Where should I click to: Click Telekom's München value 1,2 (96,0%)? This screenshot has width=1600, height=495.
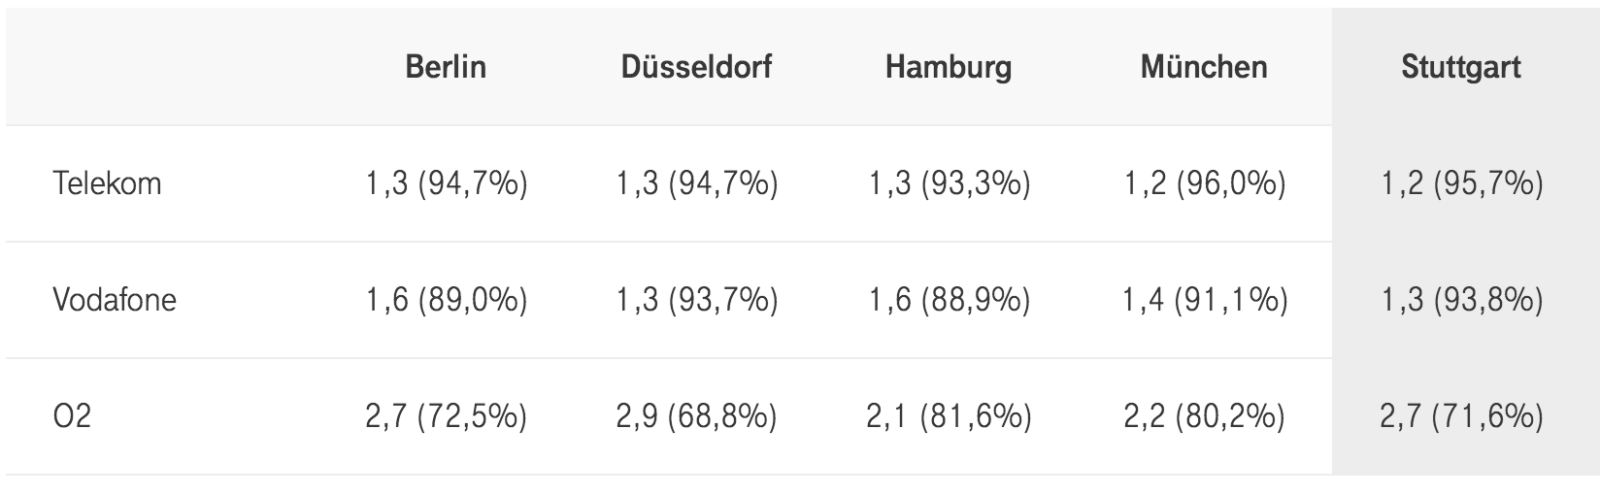pyautogui.click(x=1204, y=184)
